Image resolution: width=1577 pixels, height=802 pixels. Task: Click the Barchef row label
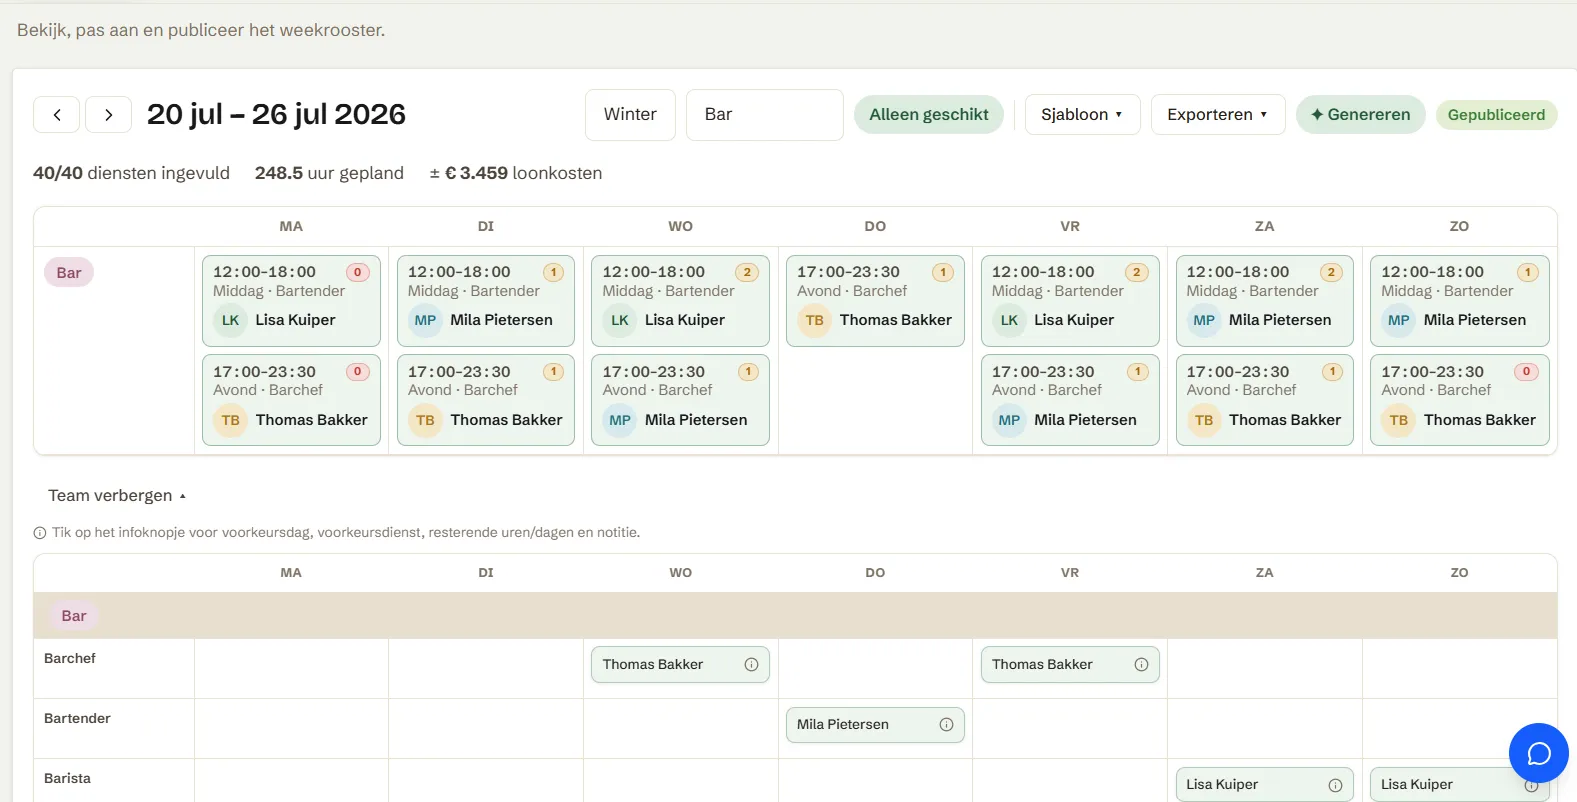(70, 659)
